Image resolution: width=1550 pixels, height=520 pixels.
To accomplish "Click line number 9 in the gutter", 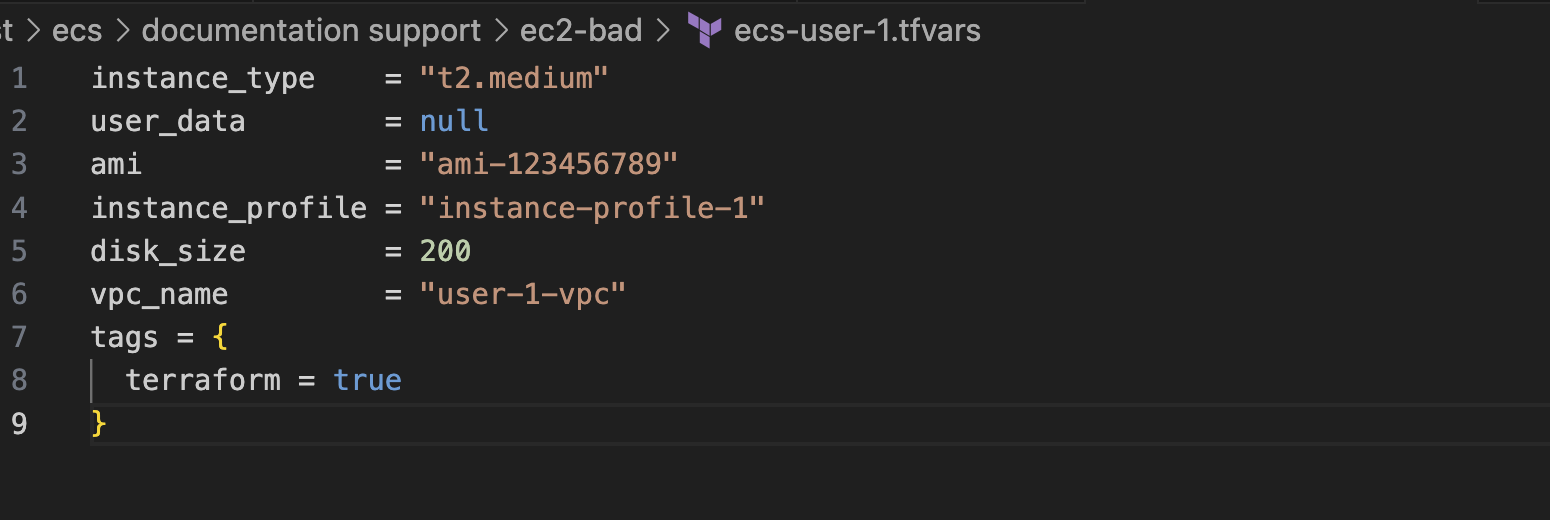I will coord(19,424).
